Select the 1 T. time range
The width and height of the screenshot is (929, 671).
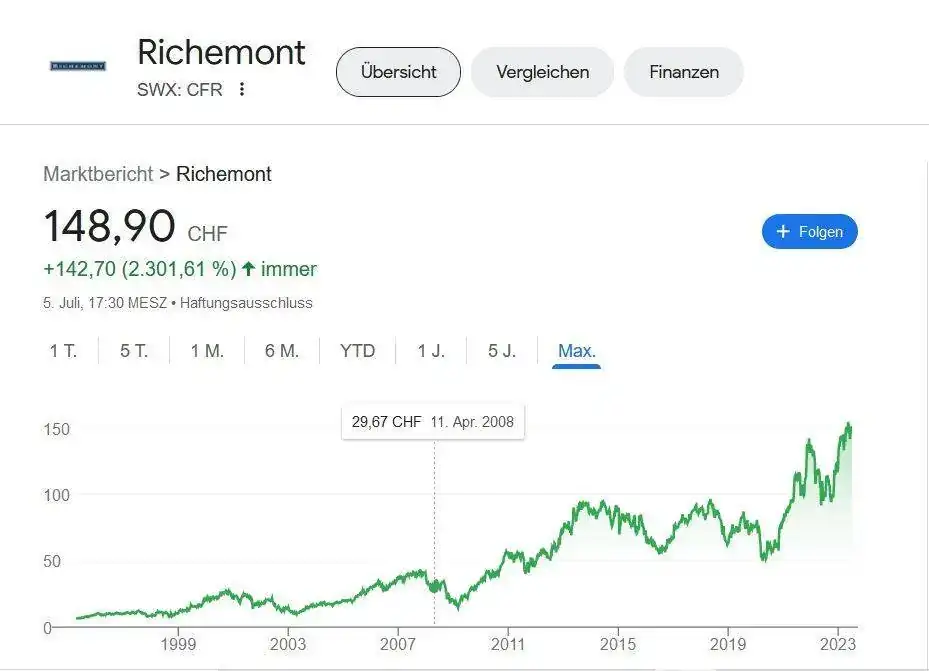[63, 351]
